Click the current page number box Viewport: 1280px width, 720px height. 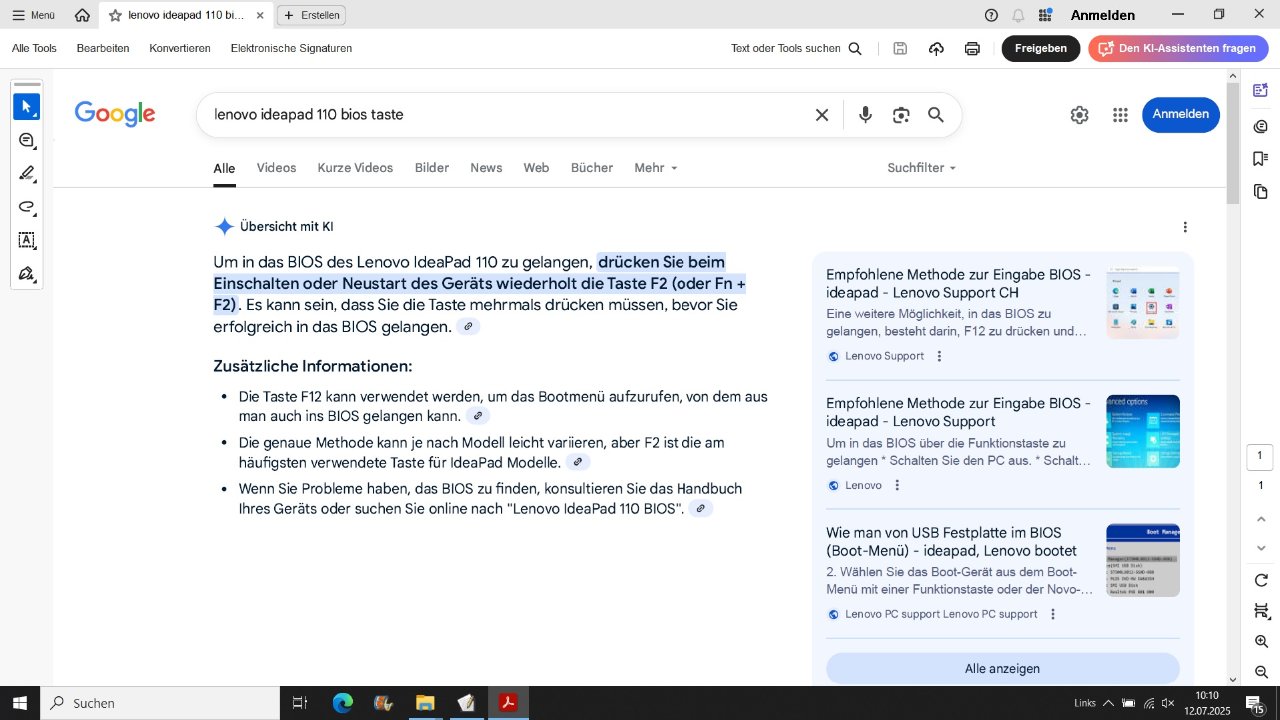(1260, 456)
